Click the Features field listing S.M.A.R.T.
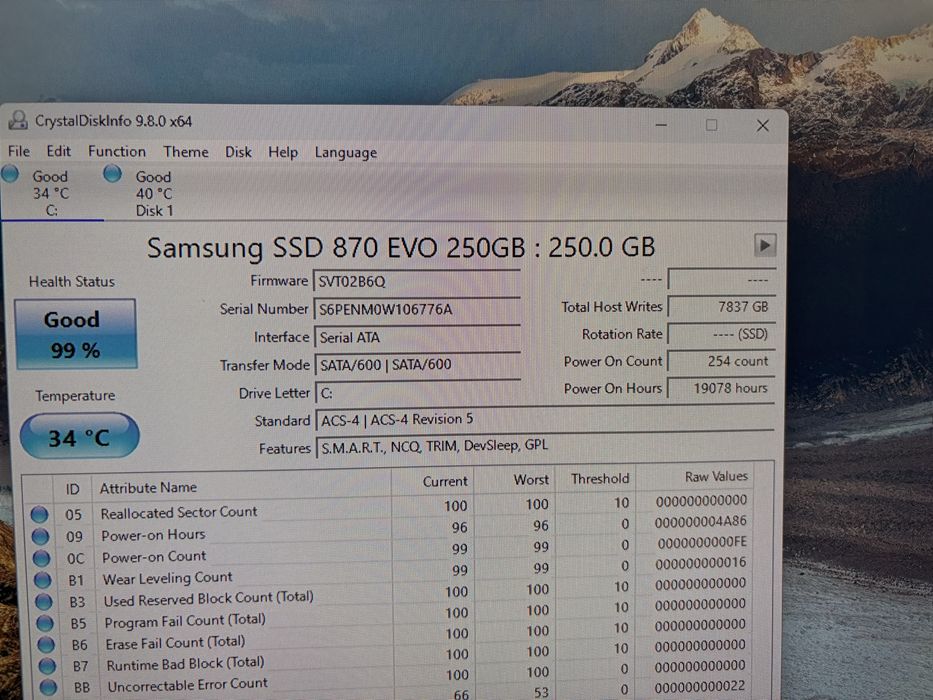The width and height of the screenshot is (933, 700). (x=546, y=446)
